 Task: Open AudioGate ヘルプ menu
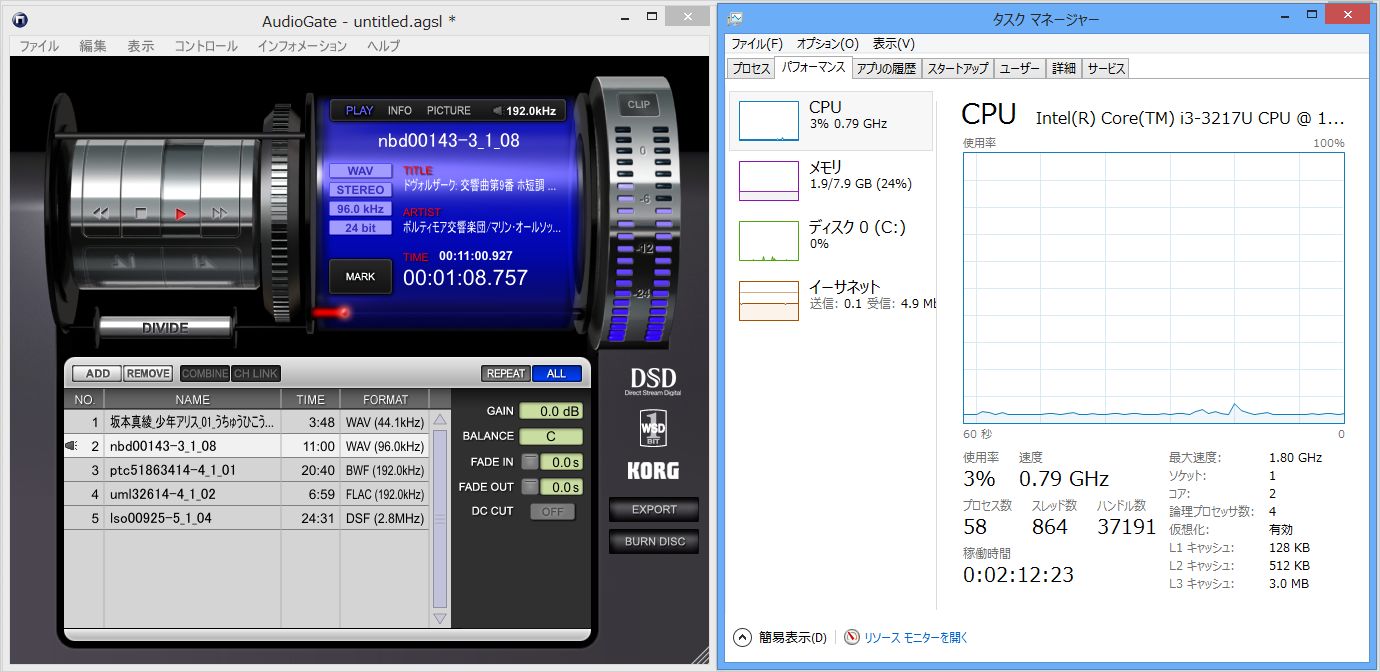tap(383, 46)
